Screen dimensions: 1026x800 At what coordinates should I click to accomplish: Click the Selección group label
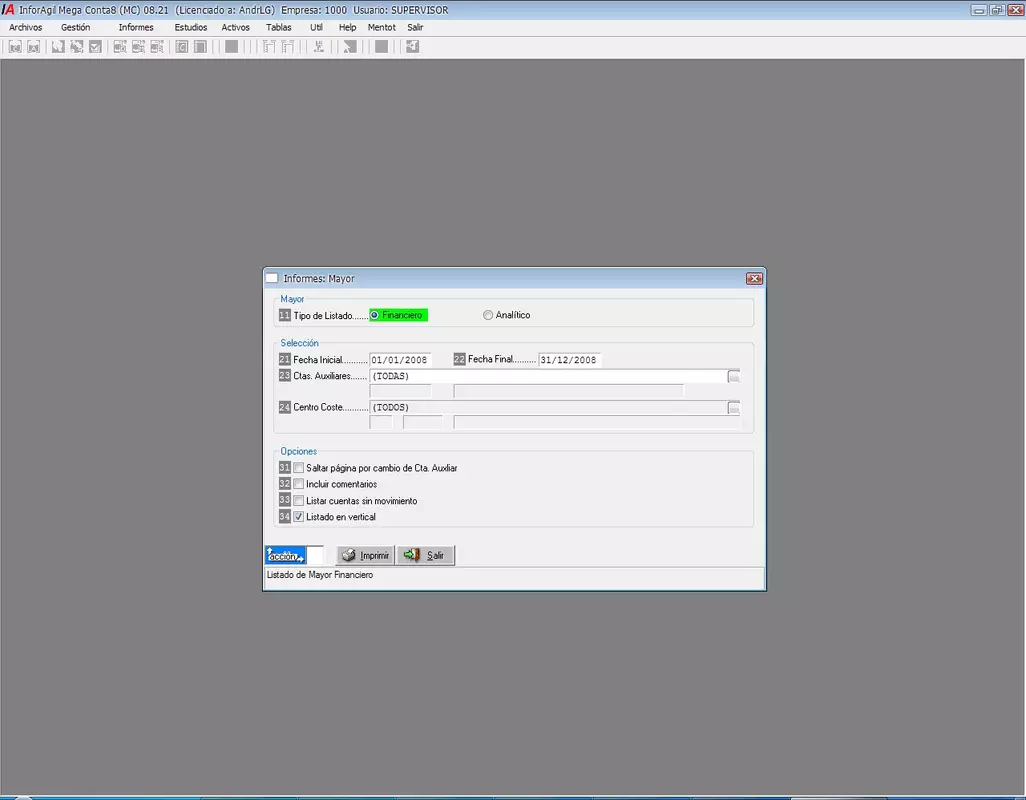click(x=300, y=343)
